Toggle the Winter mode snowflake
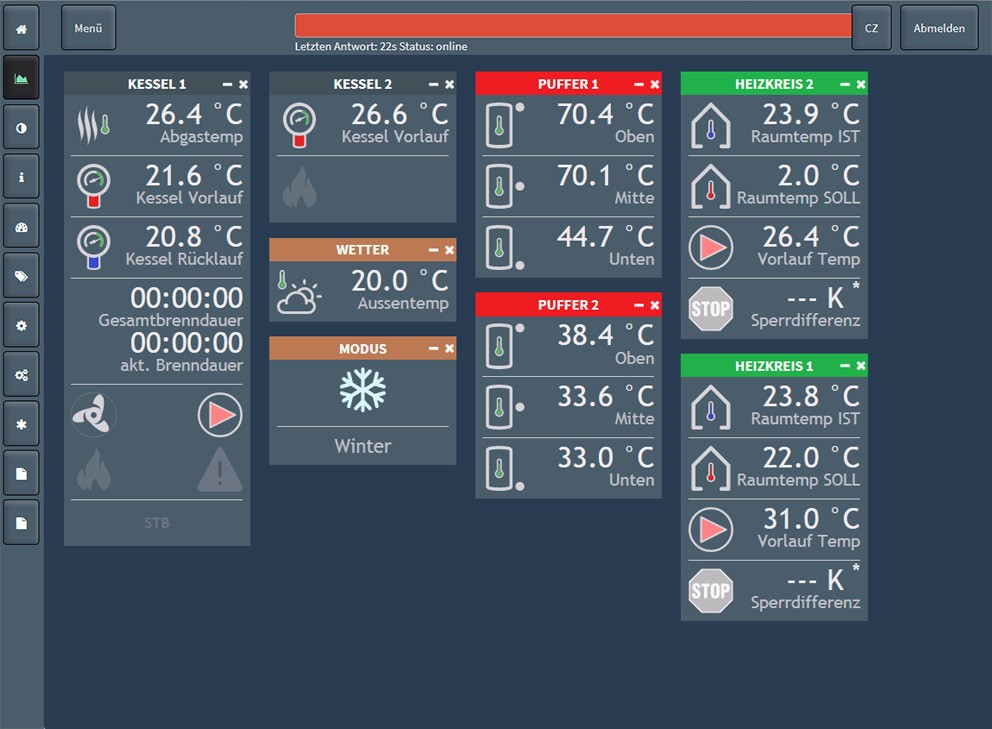992x729 pixels. tap(362, 389)
